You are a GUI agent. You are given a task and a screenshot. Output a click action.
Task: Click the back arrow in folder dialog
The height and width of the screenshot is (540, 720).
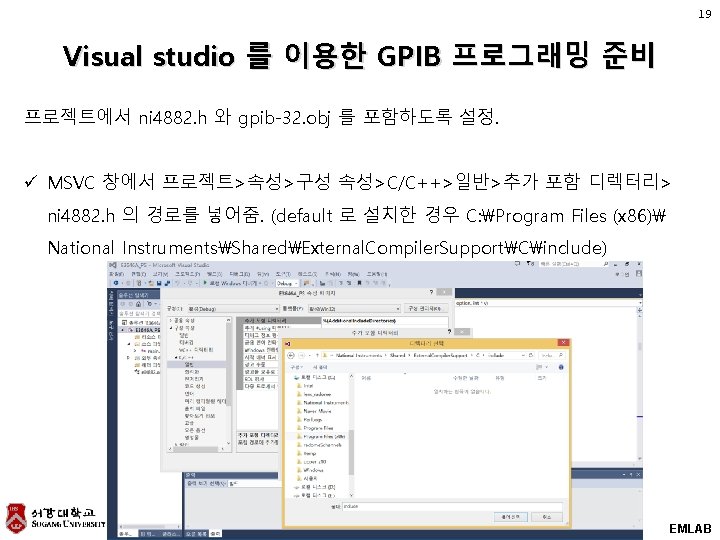pos(291,355)
